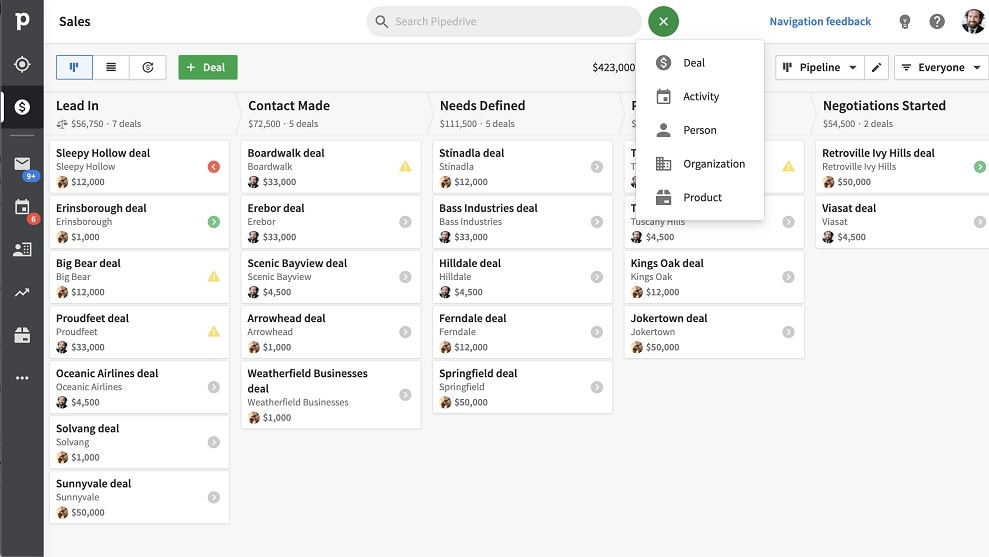Click green activity icon on Retroville Ivy Hills deal
The height and width of the screenshot is (557, 989).
[980, 167]
